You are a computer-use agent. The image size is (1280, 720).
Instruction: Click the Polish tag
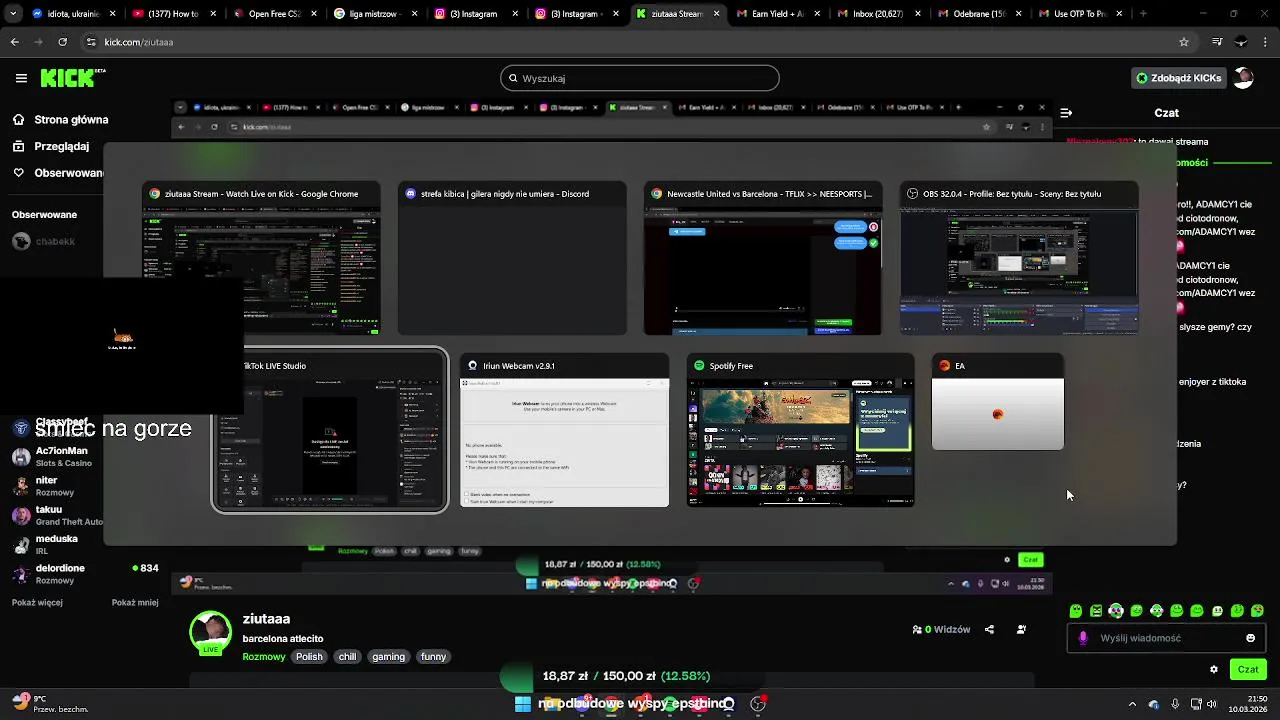tap(309, 657)
